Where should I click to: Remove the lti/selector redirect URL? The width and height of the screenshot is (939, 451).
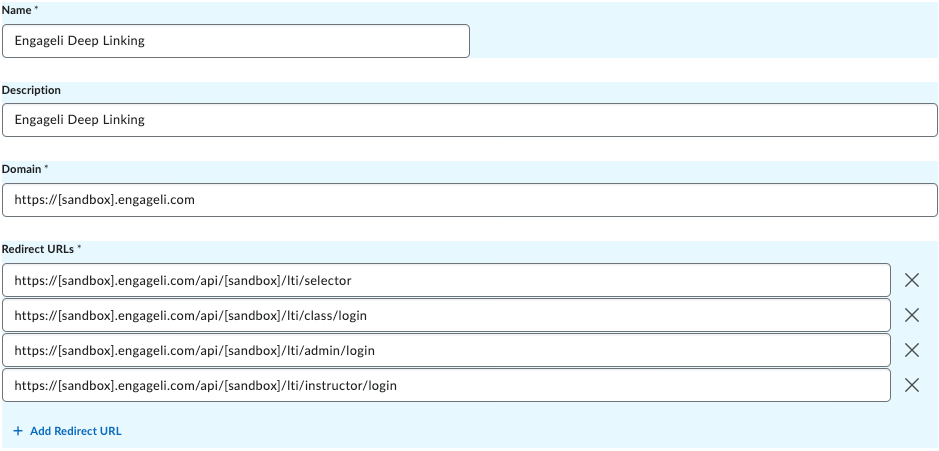tap(911, 280)
